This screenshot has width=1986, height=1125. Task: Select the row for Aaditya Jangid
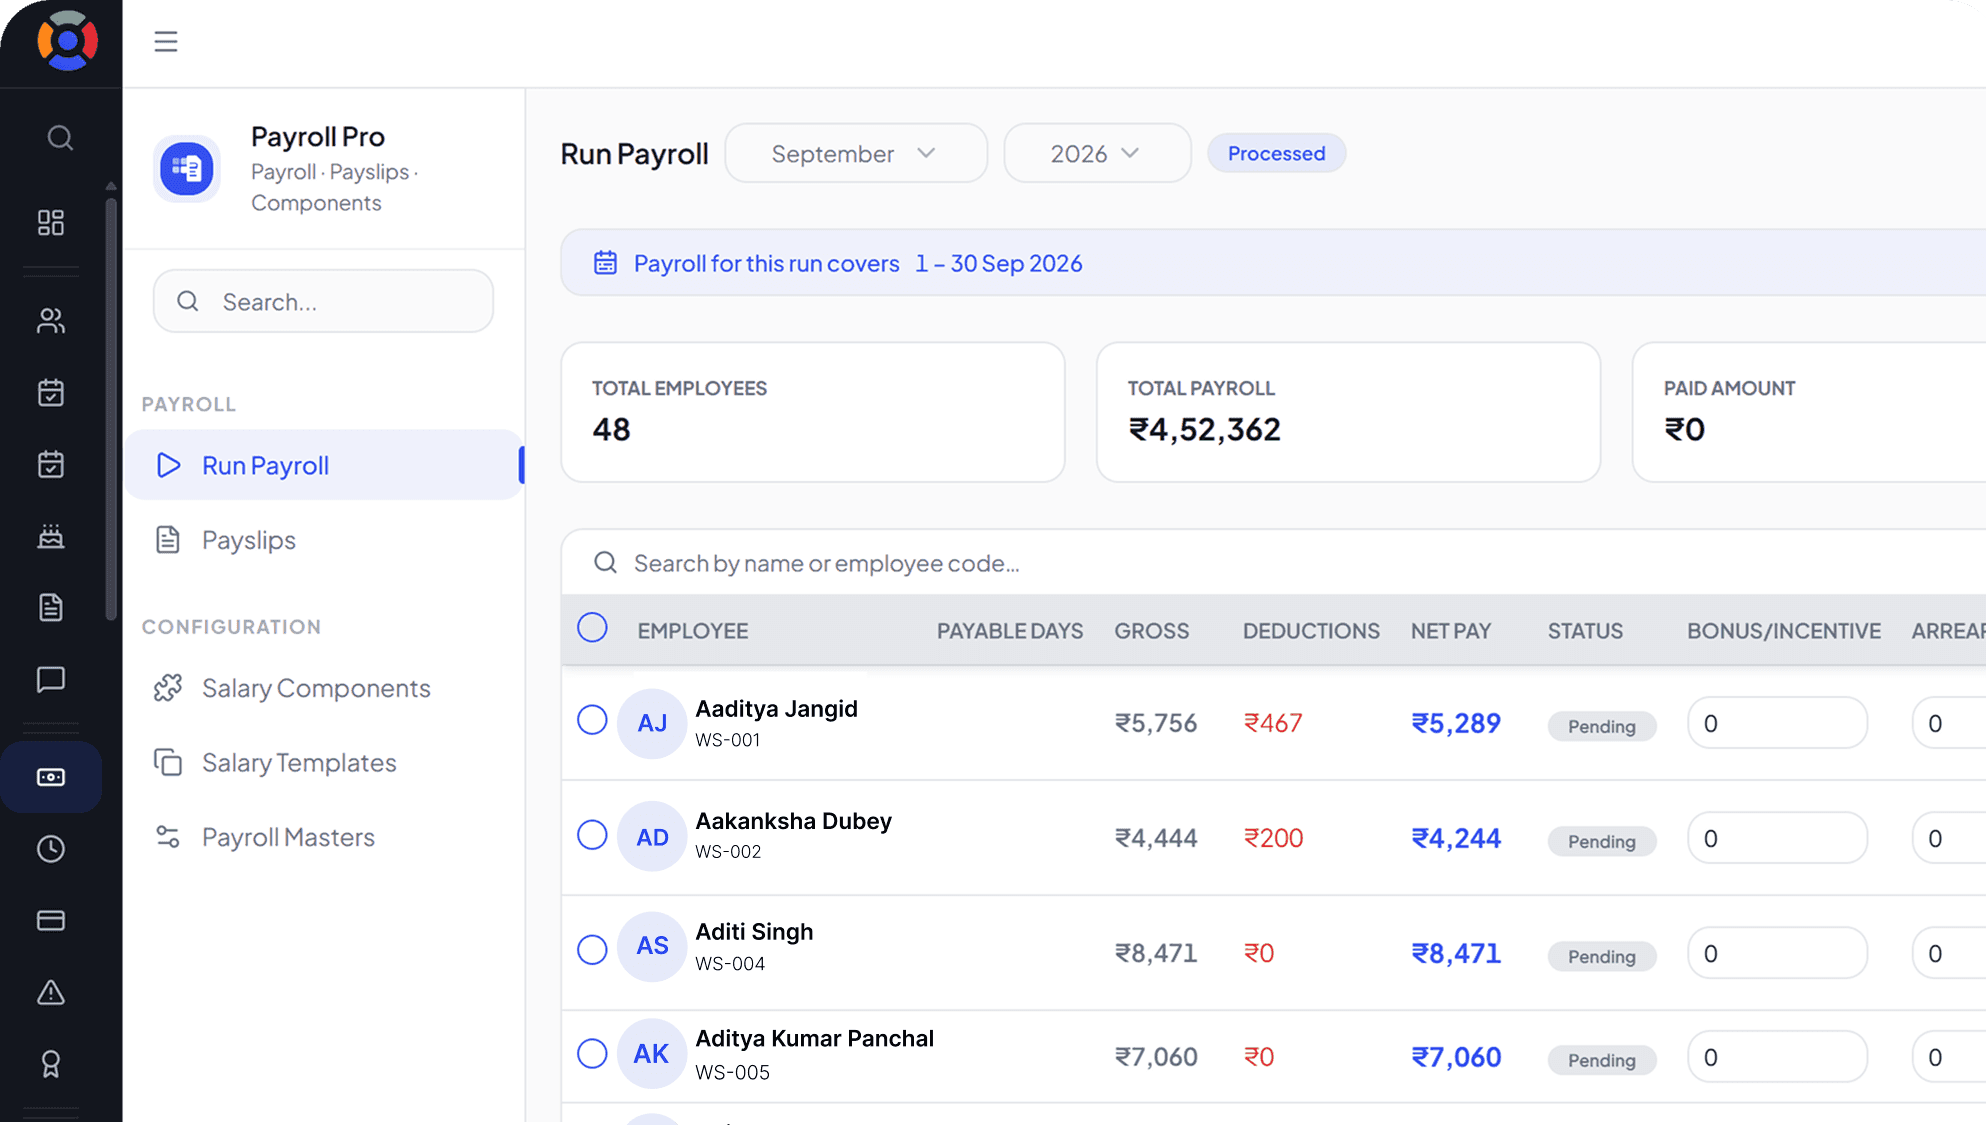(x=592, y=720)
